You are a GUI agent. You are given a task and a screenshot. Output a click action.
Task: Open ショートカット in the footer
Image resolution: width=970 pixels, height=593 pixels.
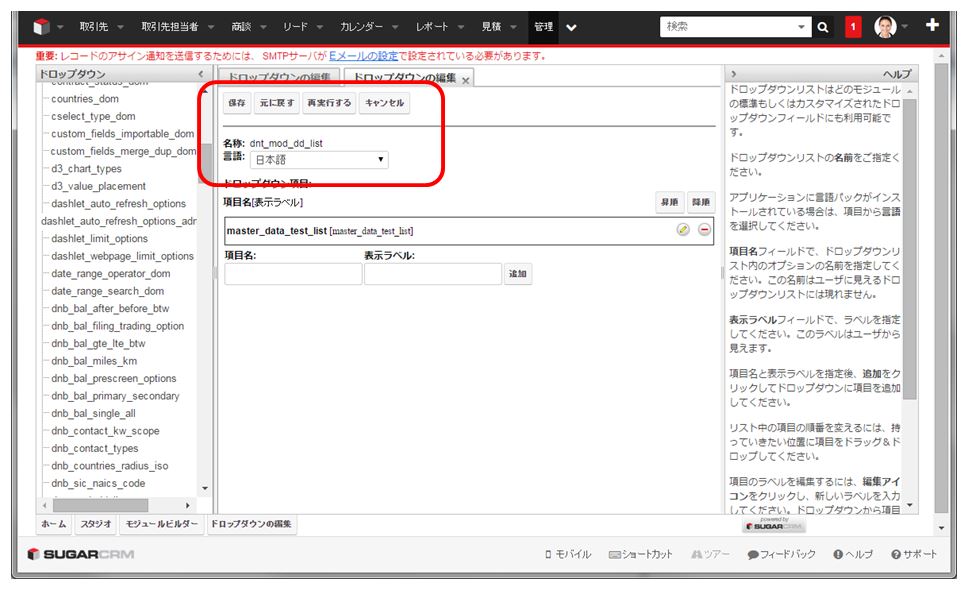[641, 555]
